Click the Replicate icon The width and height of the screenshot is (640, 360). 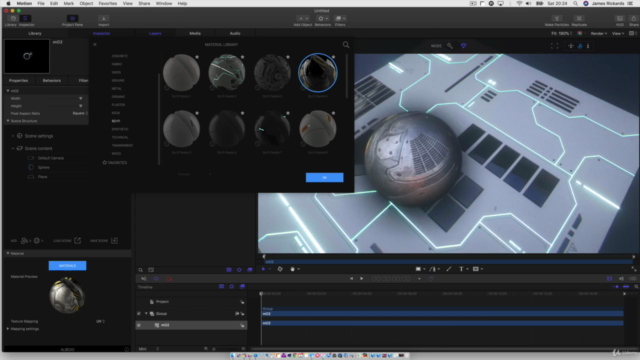[x=579, y=19]
